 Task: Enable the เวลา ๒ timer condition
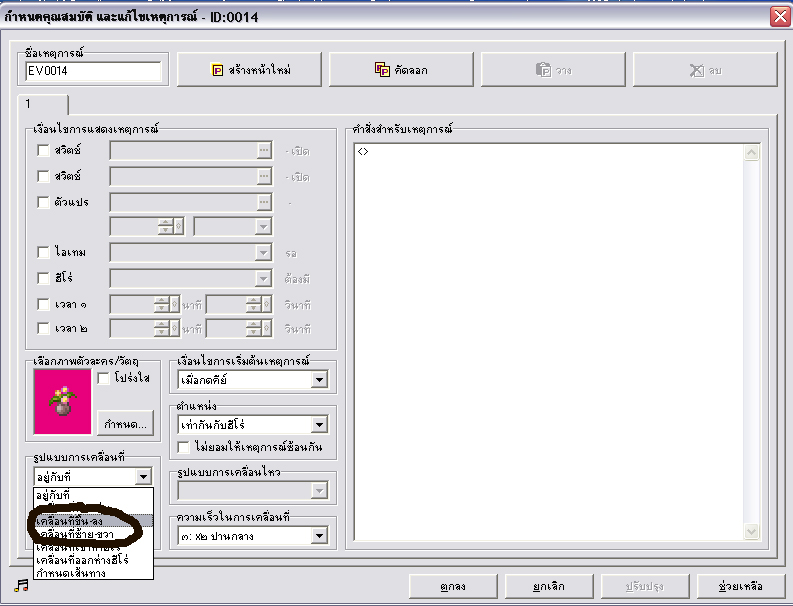(43, 328)
